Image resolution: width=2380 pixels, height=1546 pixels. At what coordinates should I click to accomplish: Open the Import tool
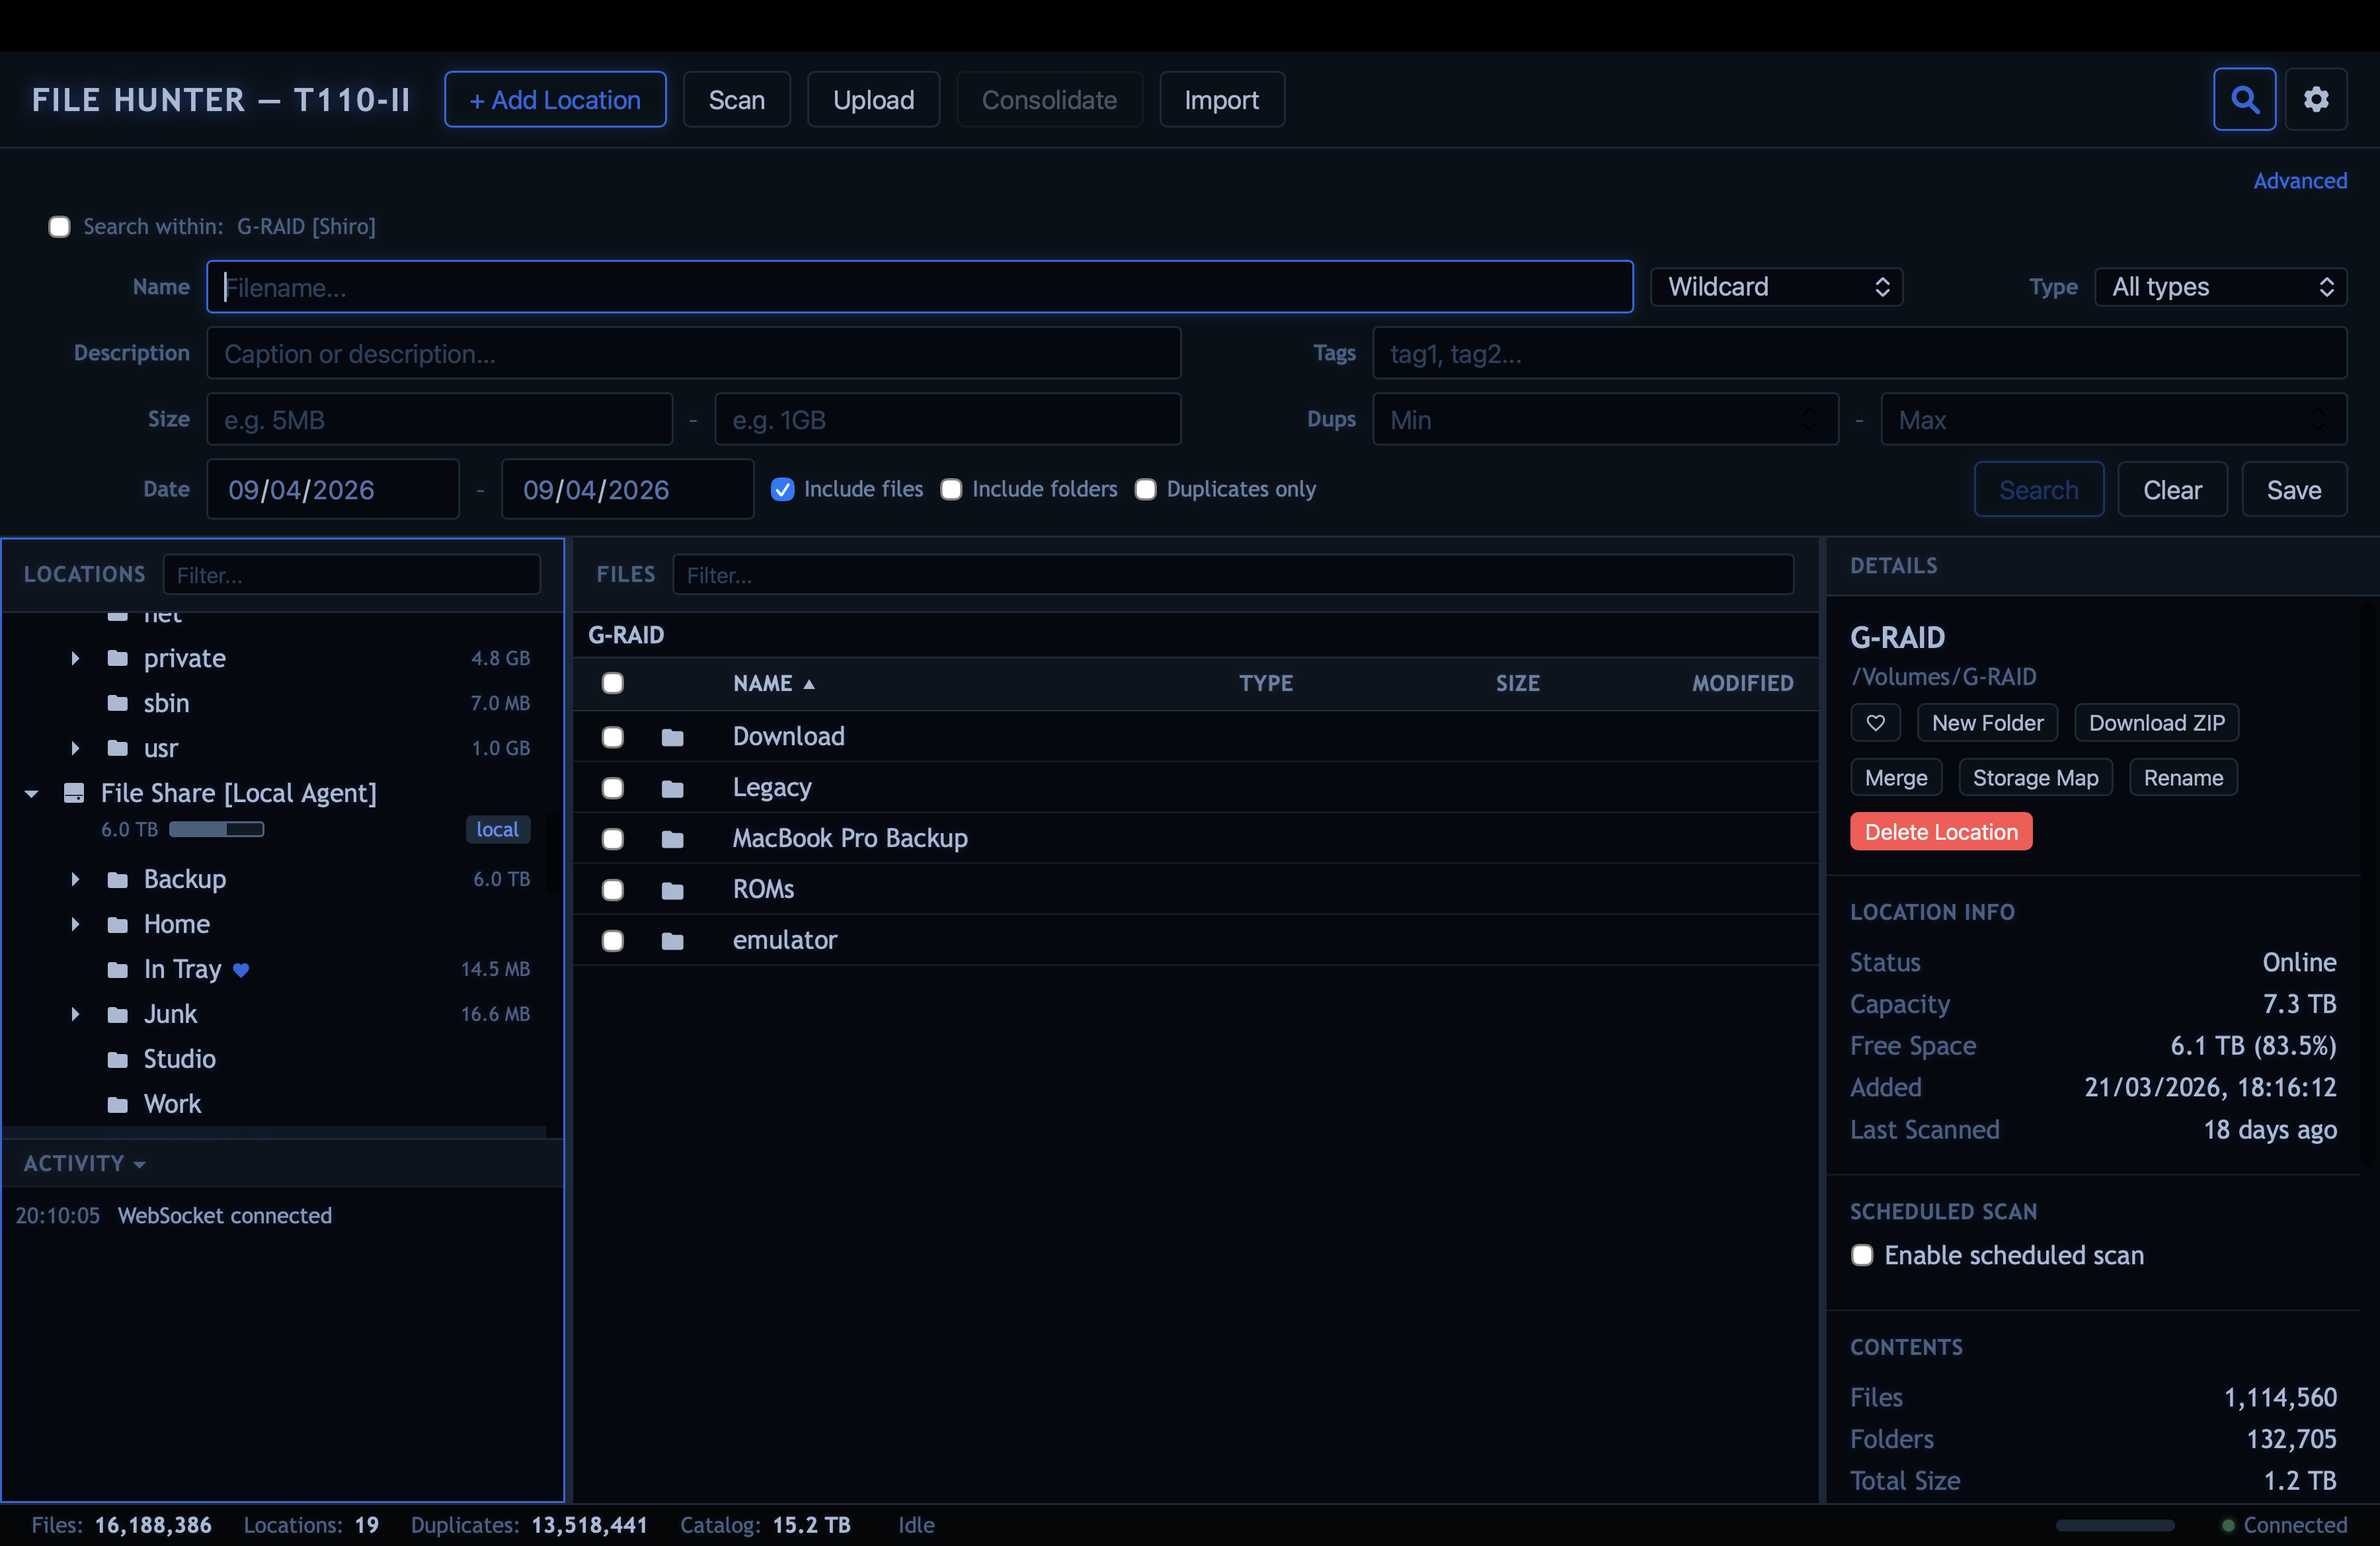click(1221, 99)
